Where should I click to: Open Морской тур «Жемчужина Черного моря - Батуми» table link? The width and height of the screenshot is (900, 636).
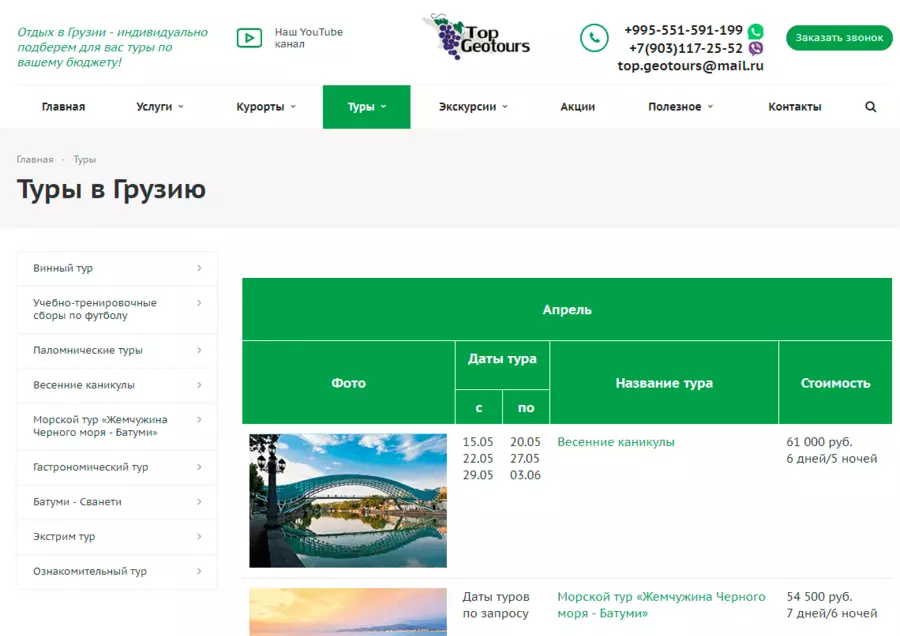[661, 605]
